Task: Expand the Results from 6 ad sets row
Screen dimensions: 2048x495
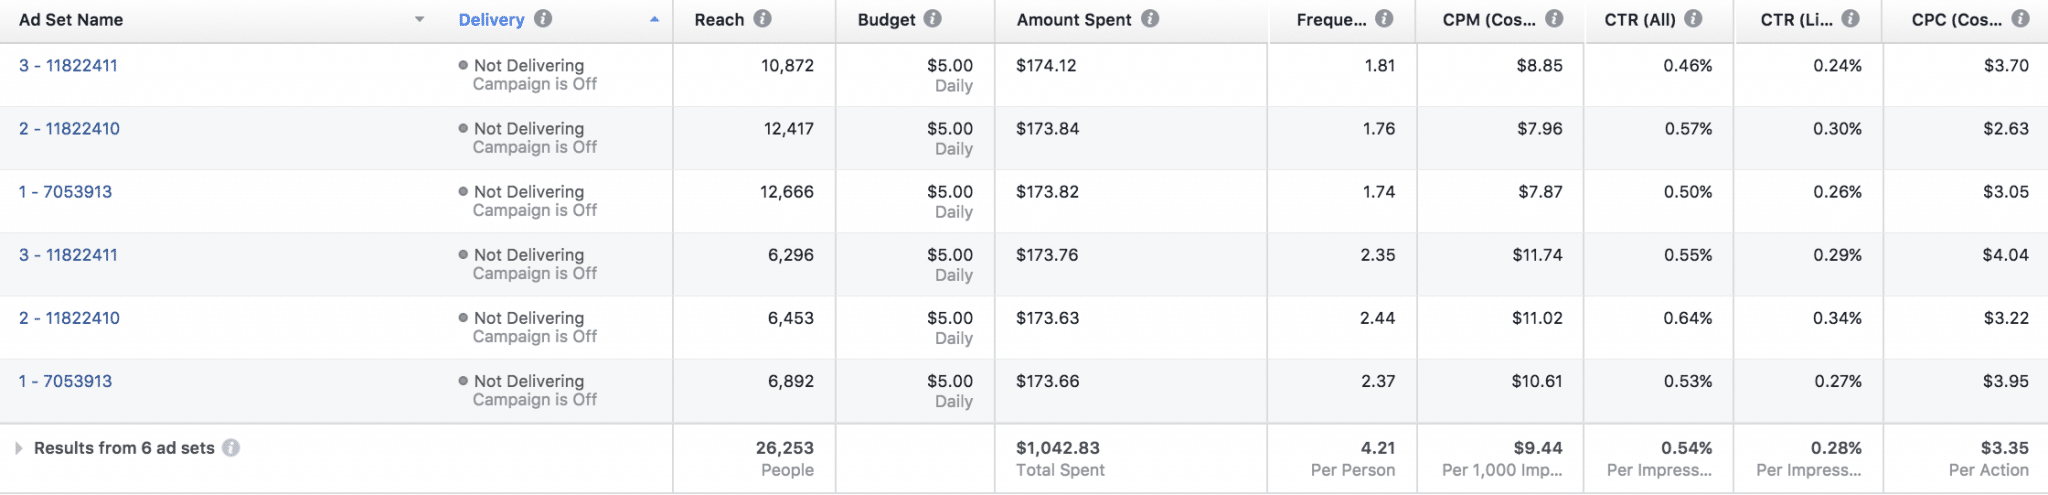Action: pyautogui.click(x=18, y=448)
